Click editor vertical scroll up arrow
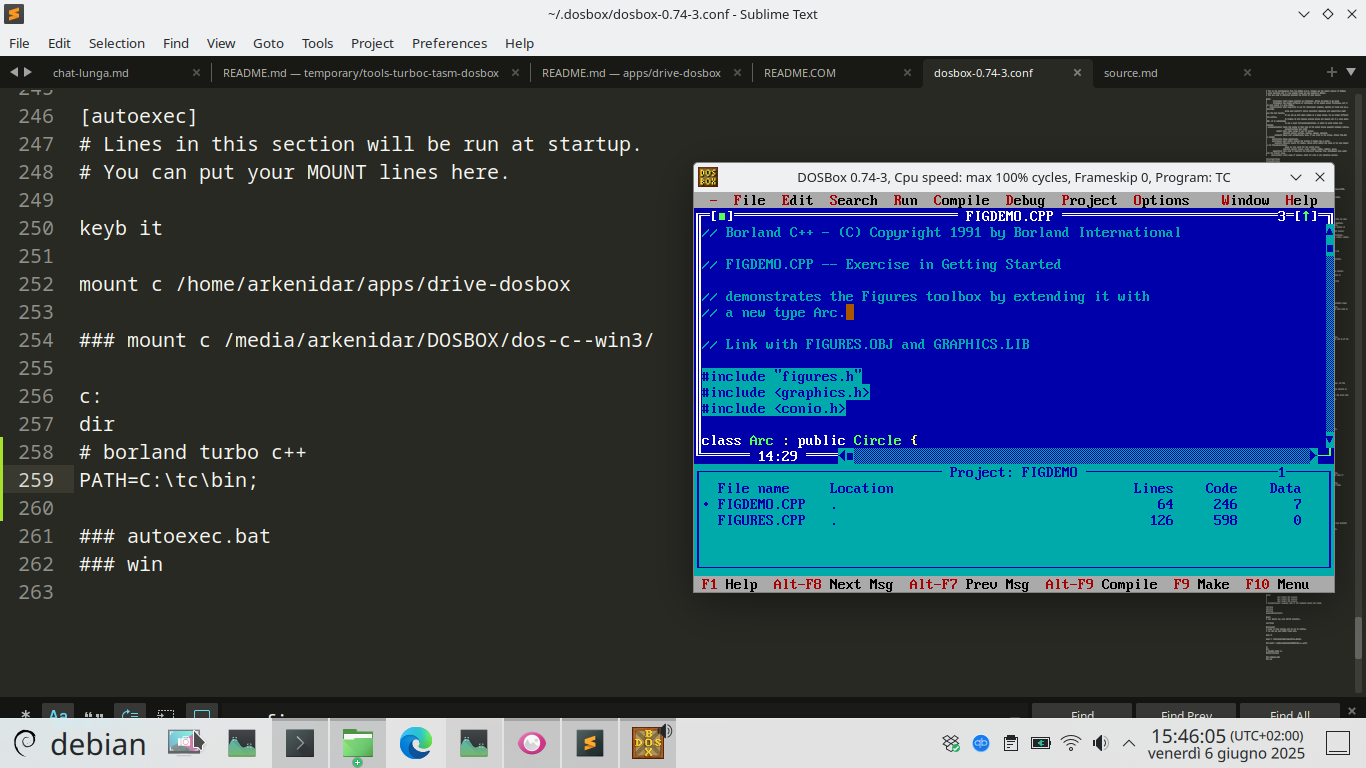Image resolution: width=1366 pixels, height=768 pixels. click(1330, 232)
